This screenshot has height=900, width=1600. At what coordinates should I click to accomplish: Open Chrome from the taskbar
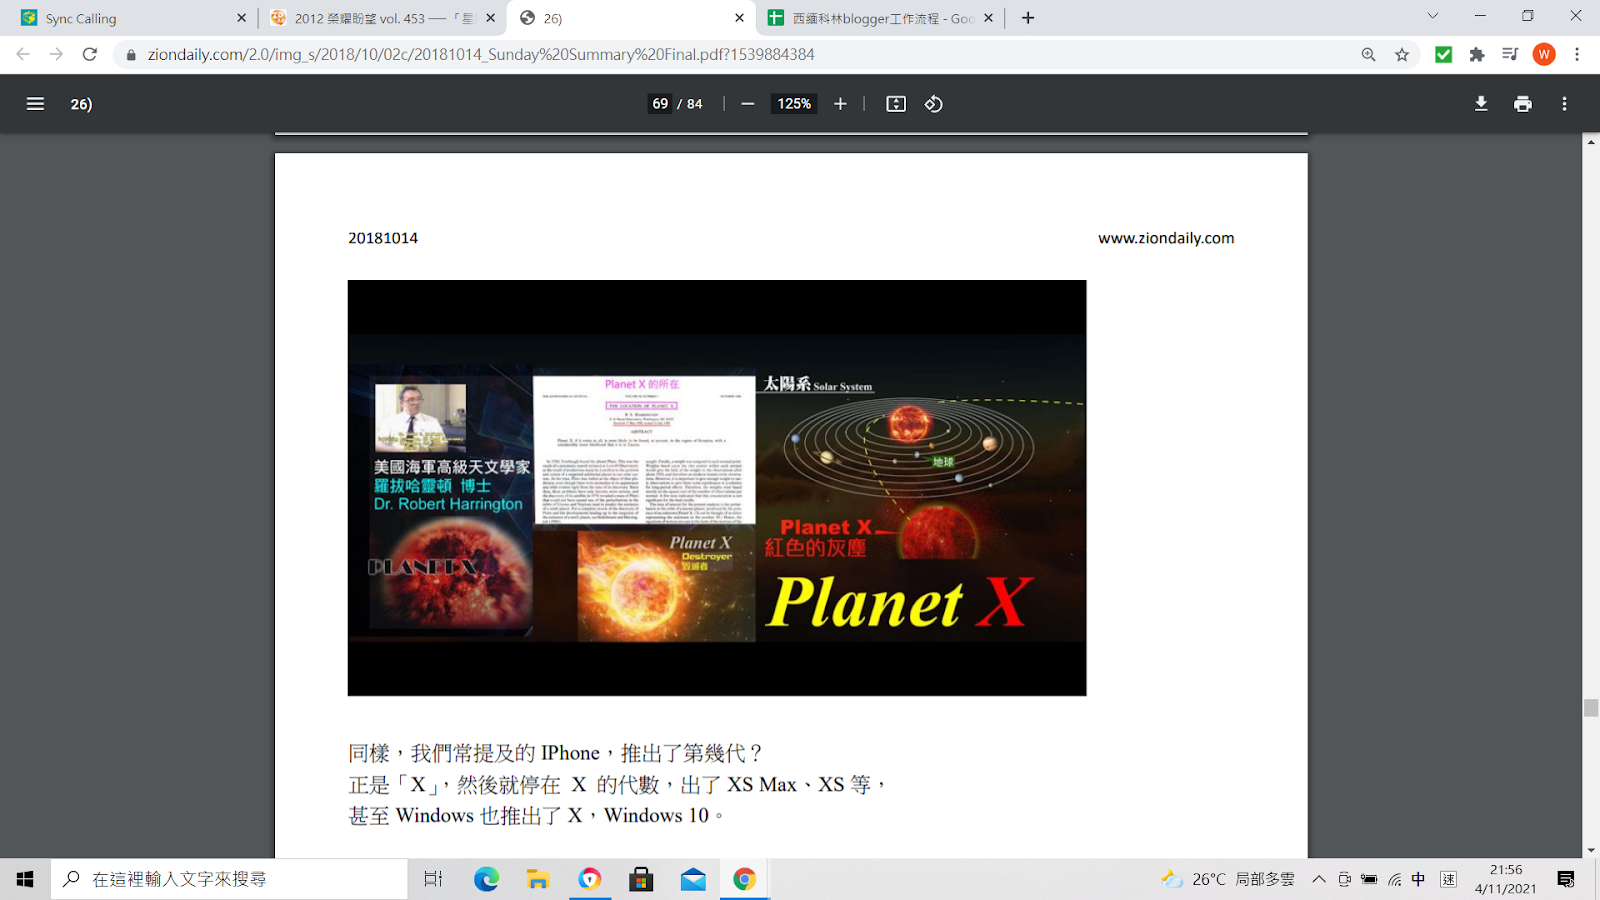744,879
